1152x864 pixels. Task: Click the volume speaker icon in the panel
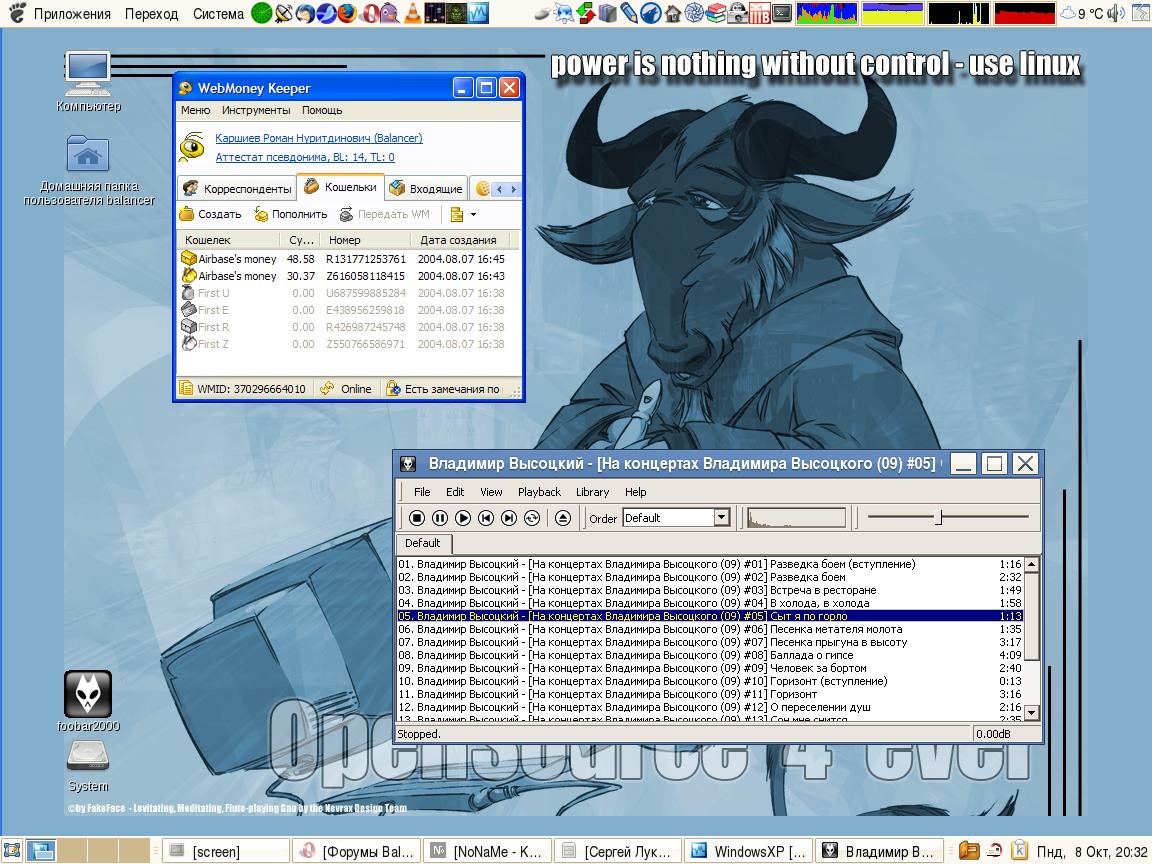pos(1115,13)
